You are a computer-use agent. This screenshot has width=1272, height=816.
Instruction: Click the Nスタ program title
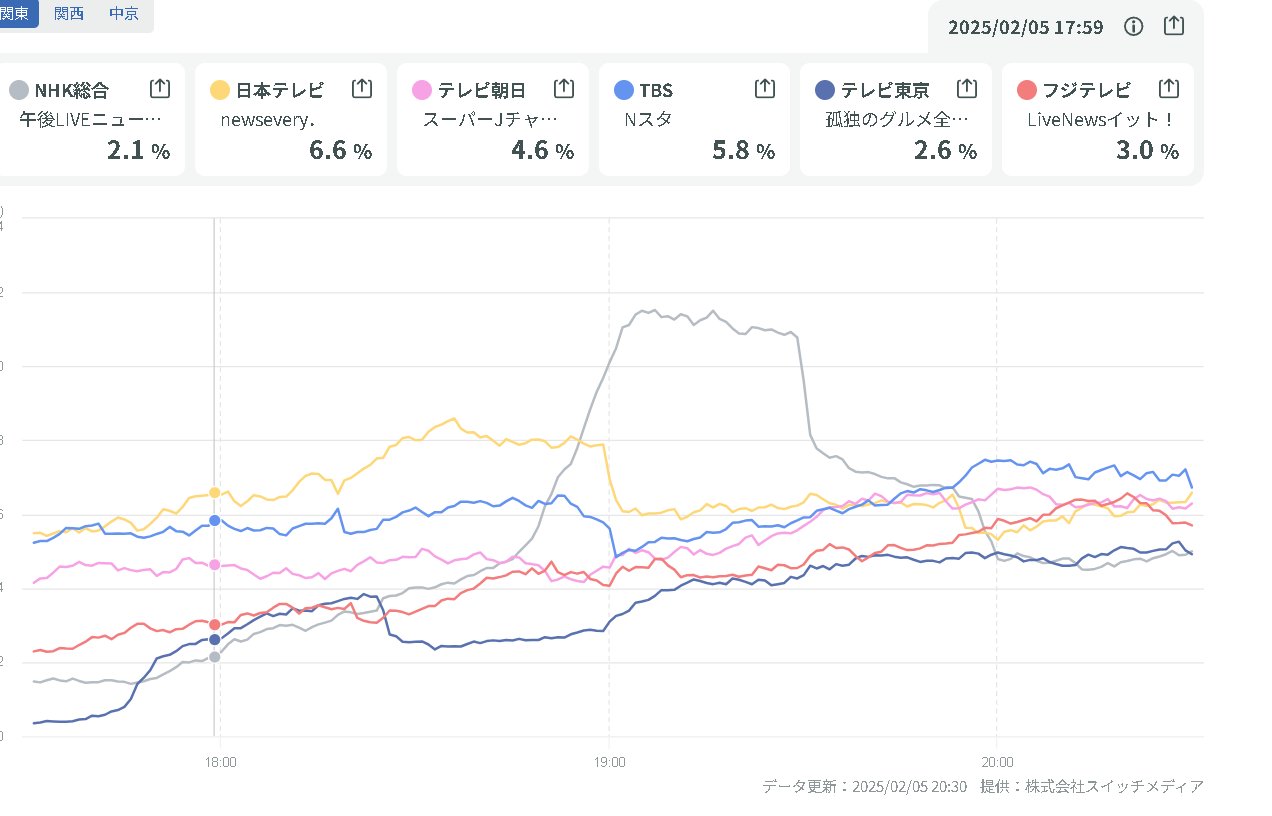pos(647,119)
